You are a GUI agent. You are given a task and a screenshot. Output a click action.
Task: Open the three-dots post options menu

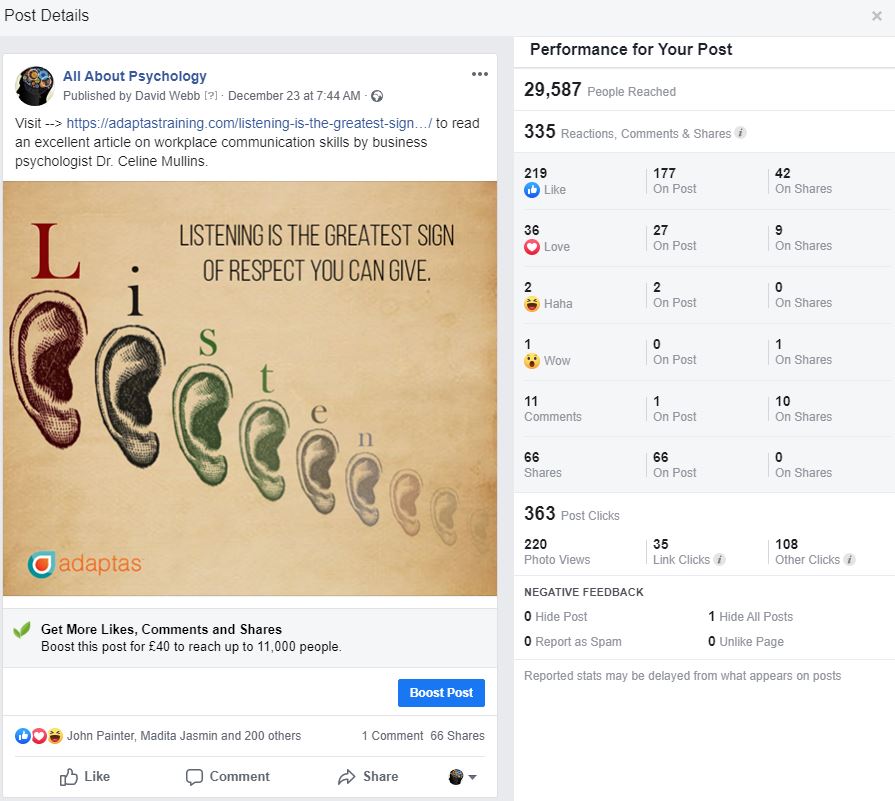pos(480,74)
